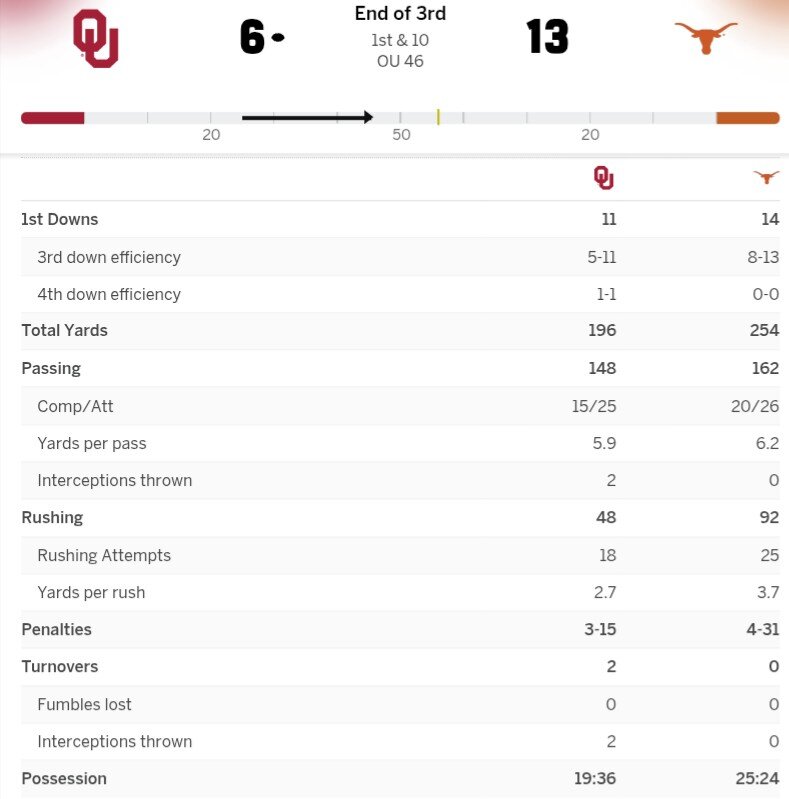This screenshot has width=789, height=799.
Task: Click the orange Texas end zone
Action: point(747,118)
